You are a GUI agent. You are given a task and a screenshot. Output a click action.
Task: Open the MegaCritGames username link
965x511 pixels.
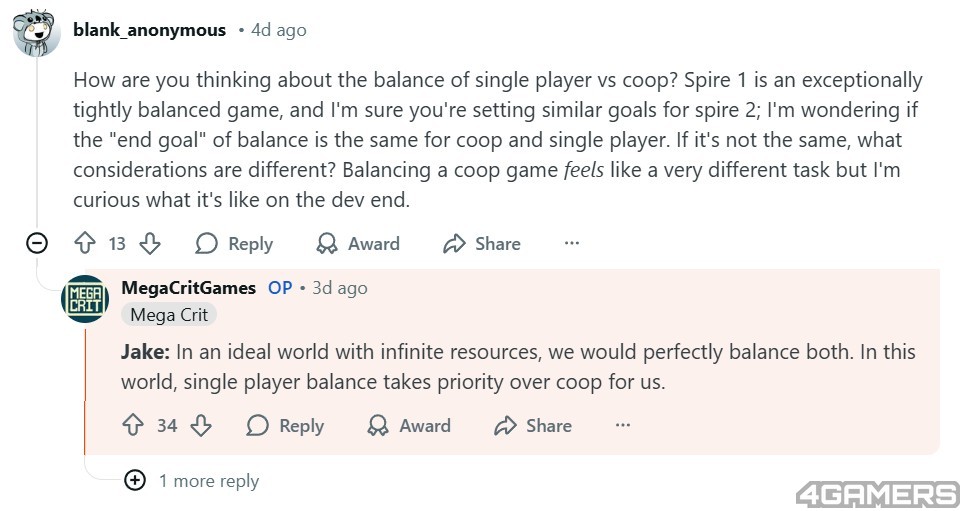(188, 288)
